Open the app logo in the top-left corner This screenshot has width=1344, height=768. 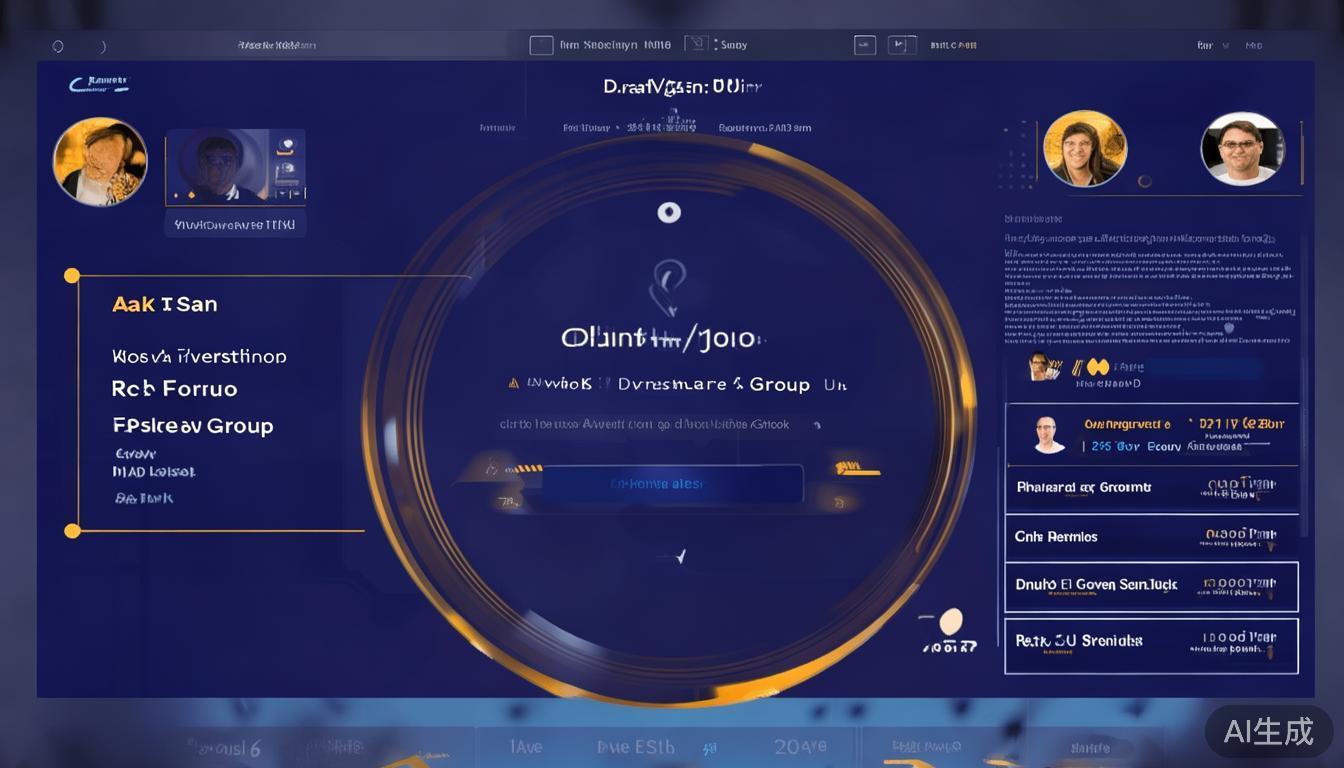point(100,85)
